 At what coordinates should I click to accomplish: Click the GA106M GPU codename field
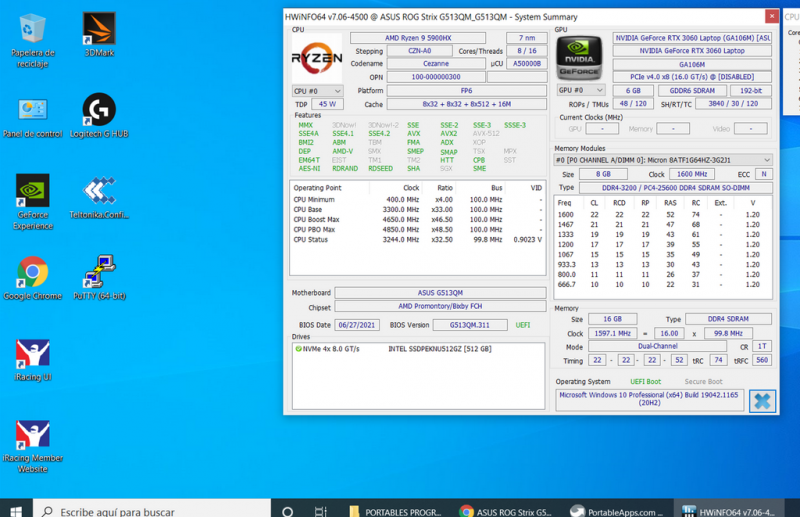point(692,65)
